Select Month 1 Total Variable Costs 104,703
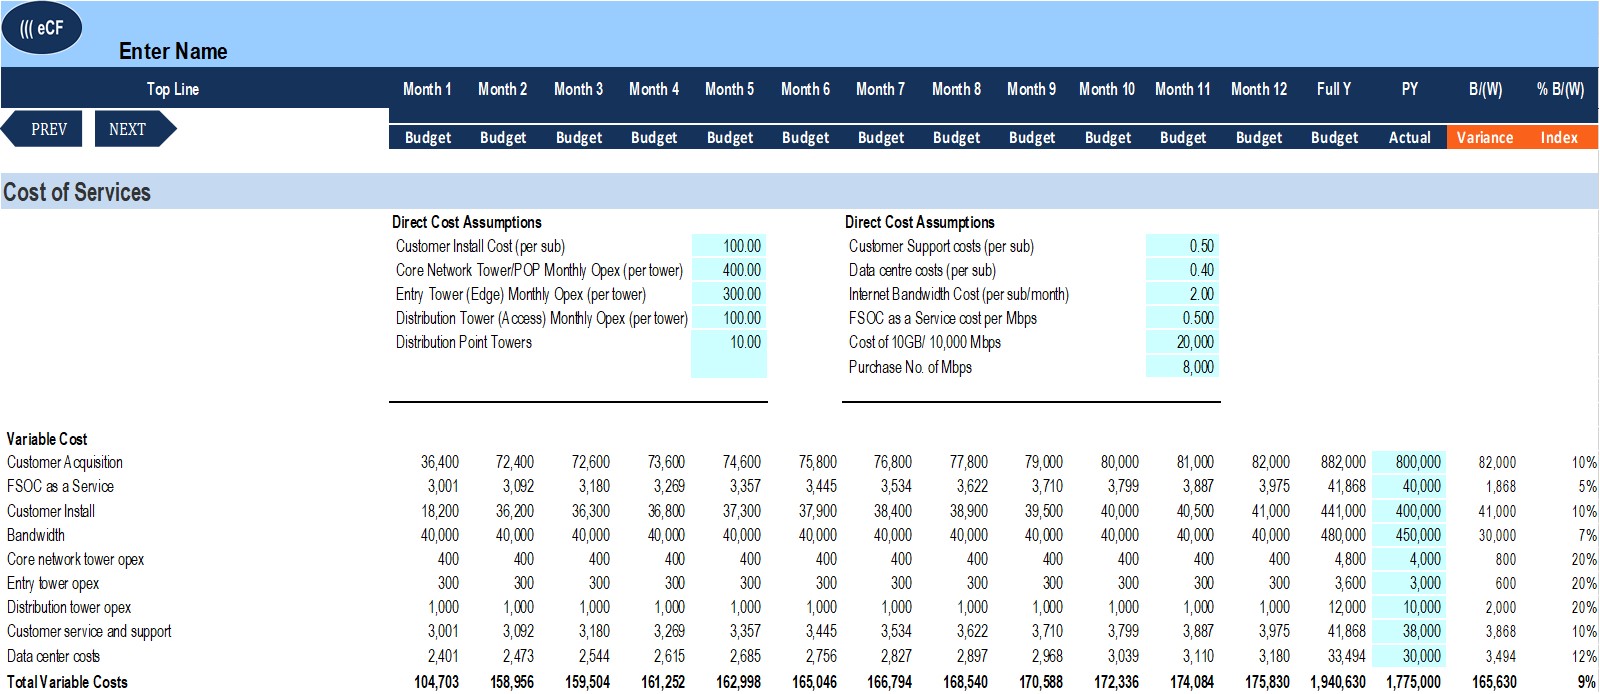The image size is (1600, 694). pos(436,682)
